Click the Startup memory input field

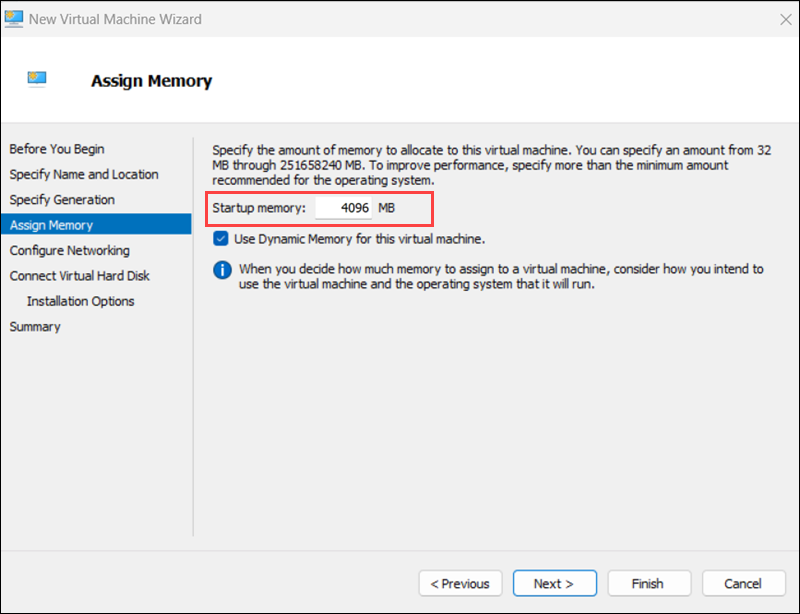(343, 208)
